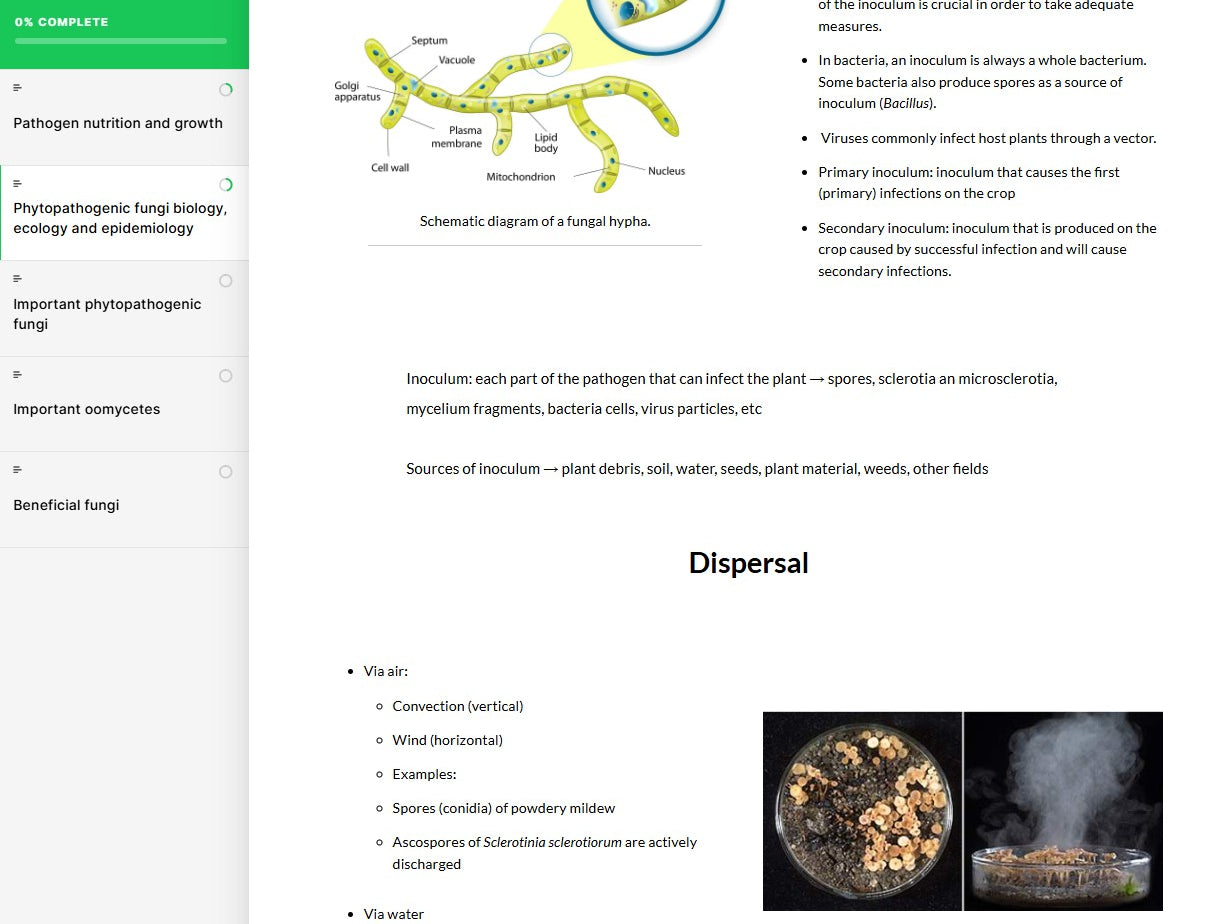Select the "Phytopathogenic fungi biology, ecology and epidemiology" lesson
Viewport: 1232px width, 924px height.
click(120, 216)
